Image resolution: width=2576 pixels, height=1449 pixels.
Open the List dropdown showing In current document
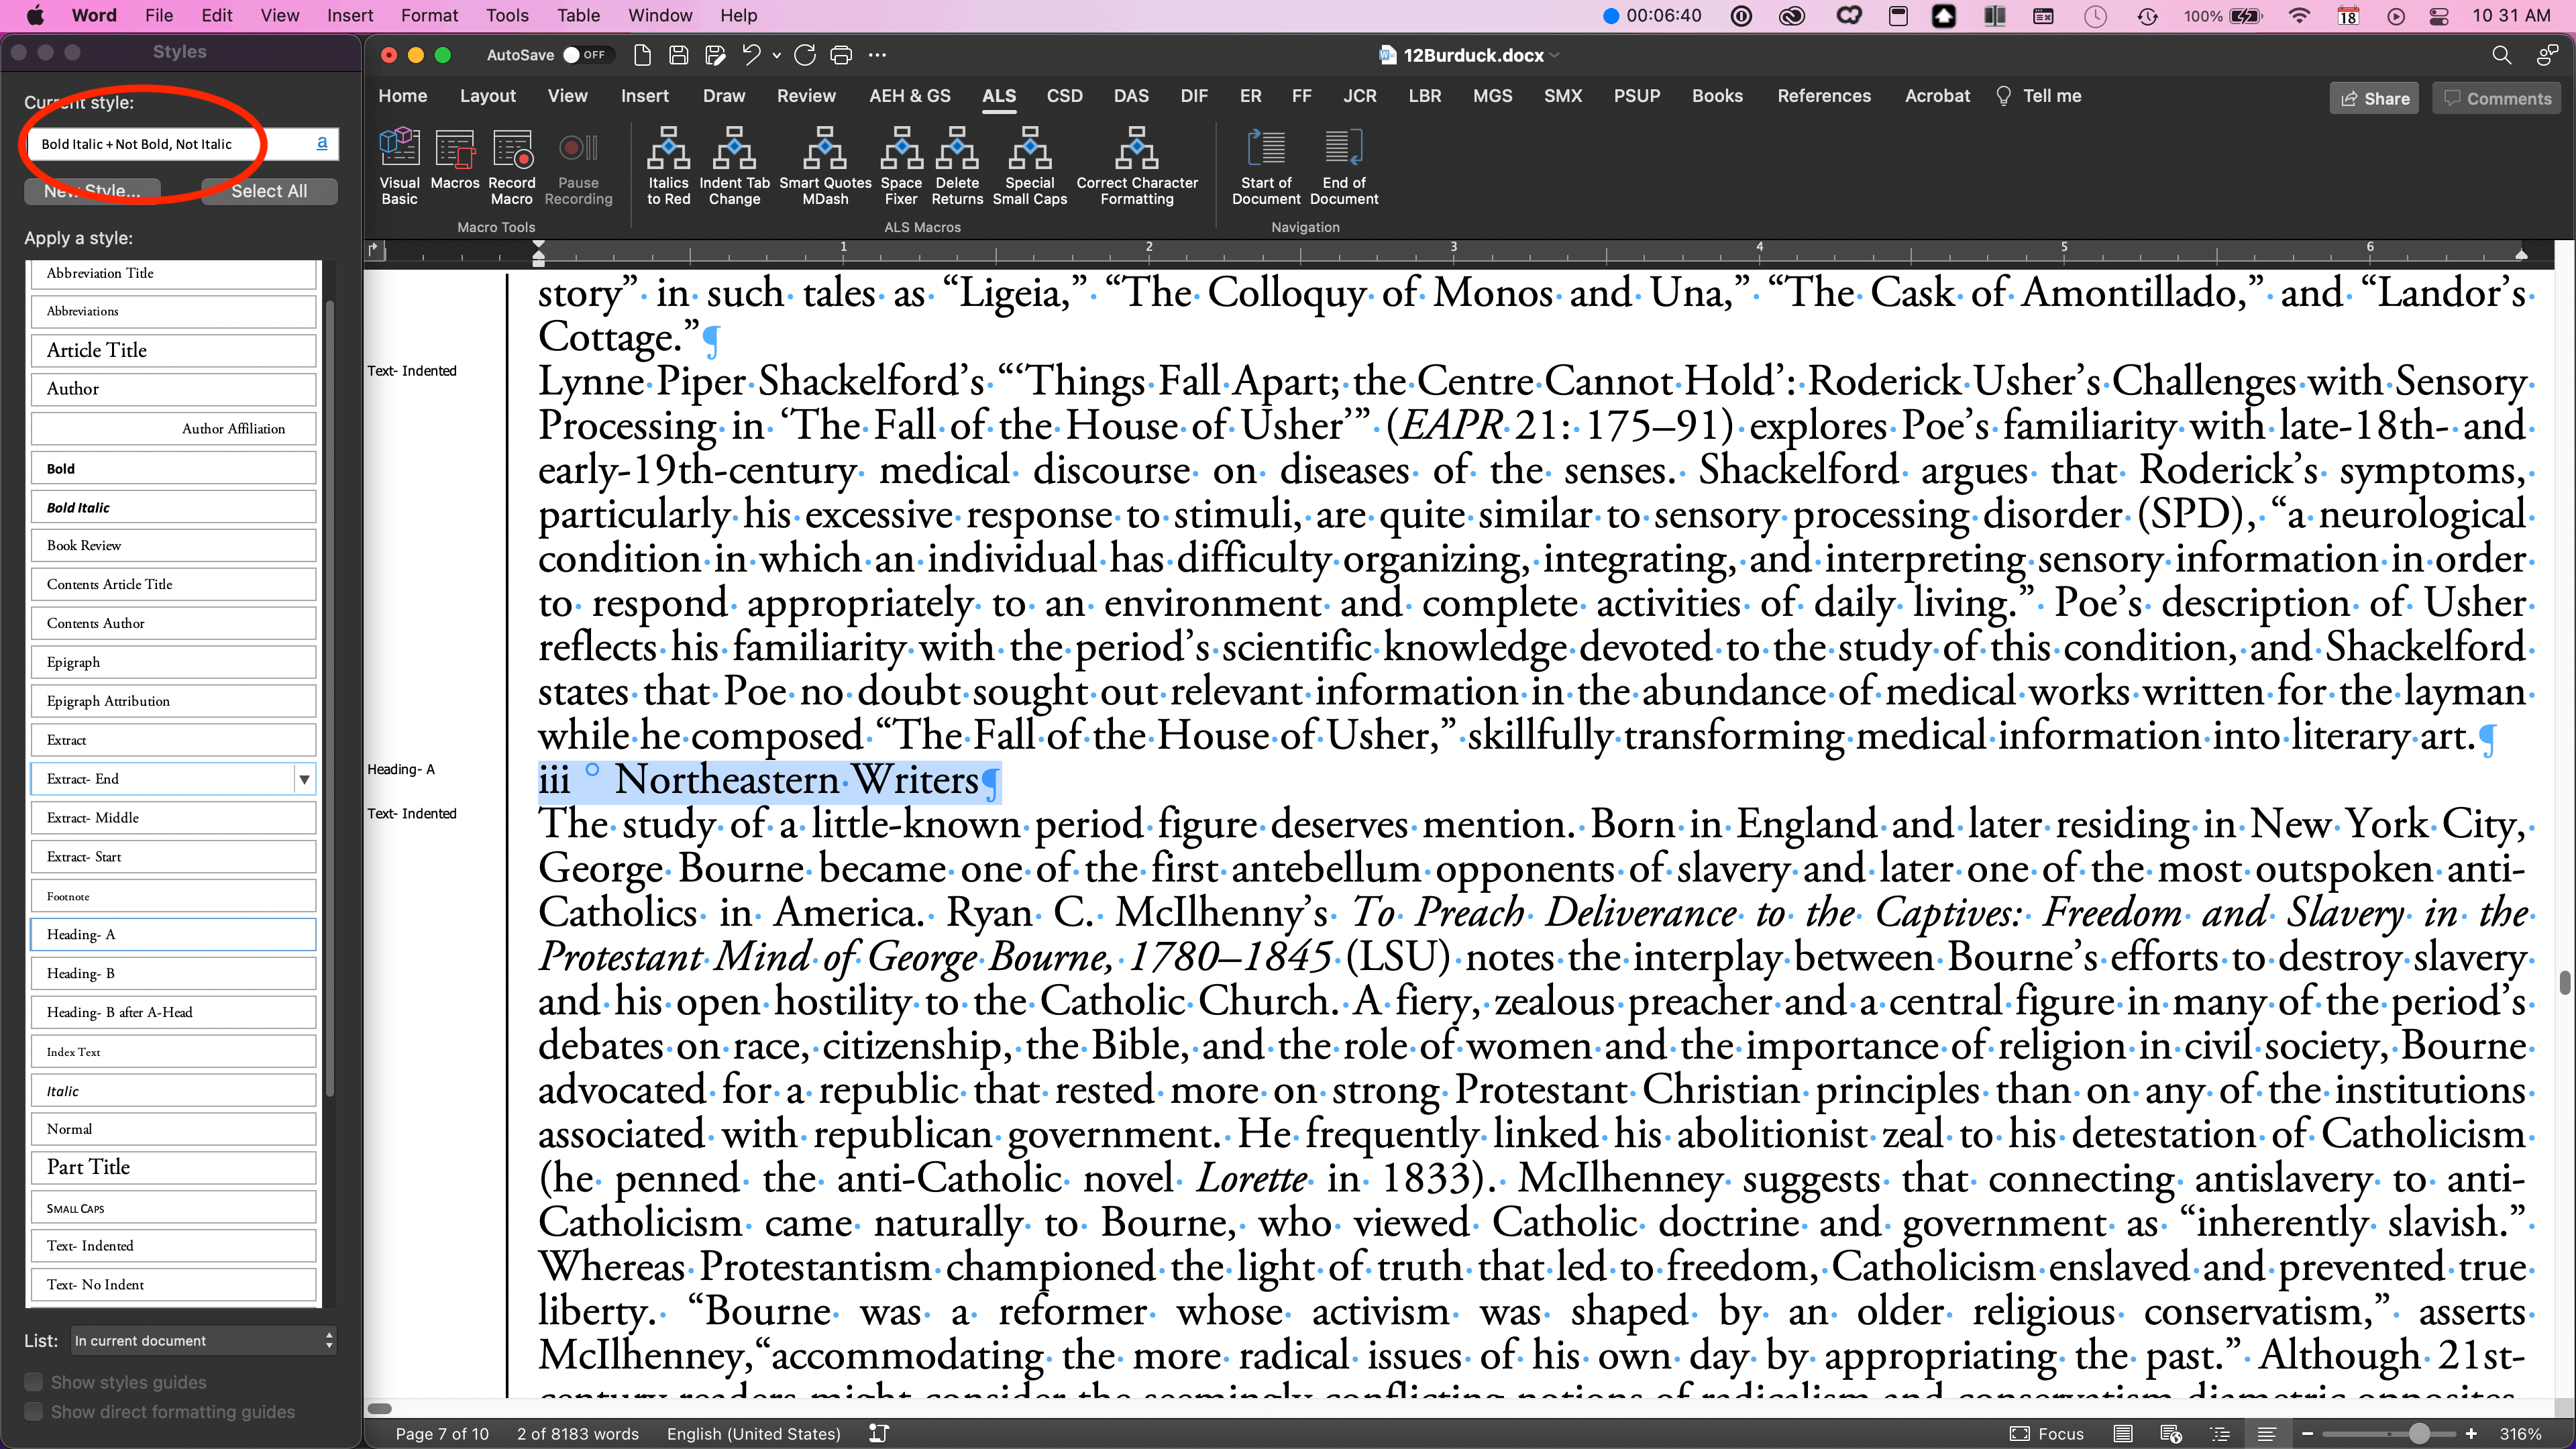point(203,1340)
